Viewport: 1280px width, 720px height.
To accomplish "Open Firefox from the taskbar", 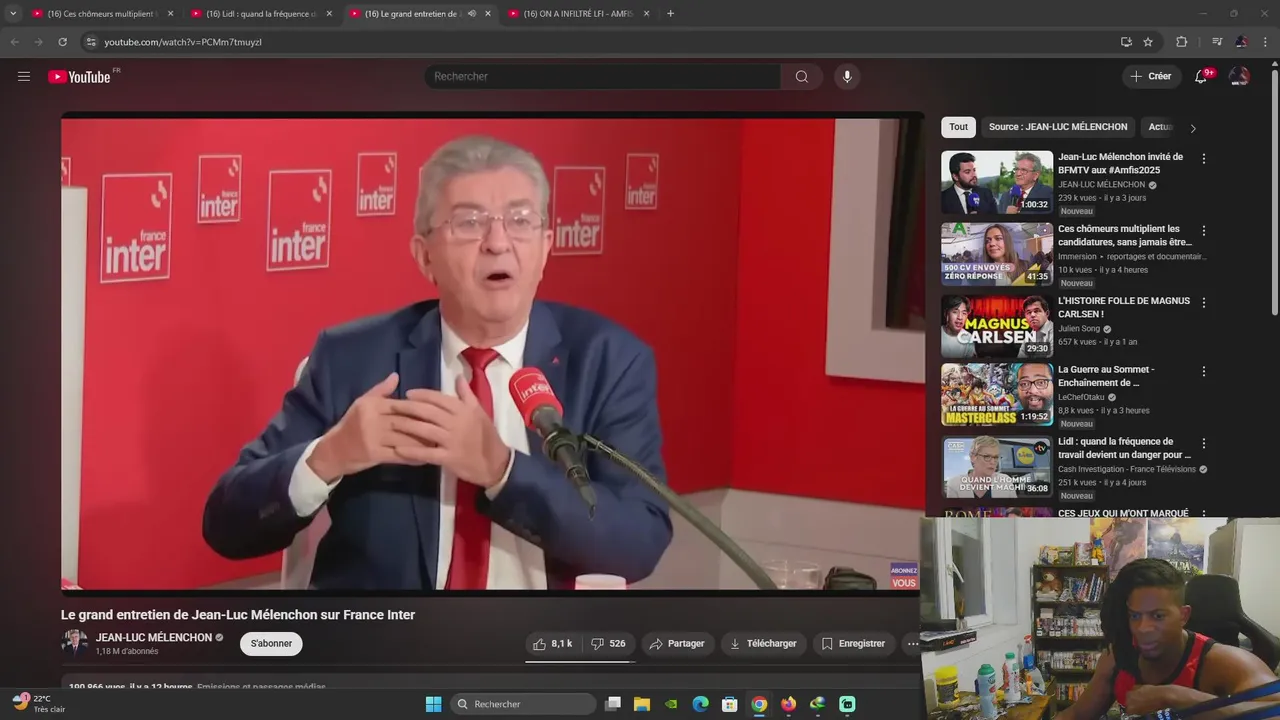I will [x=788, y=704].
